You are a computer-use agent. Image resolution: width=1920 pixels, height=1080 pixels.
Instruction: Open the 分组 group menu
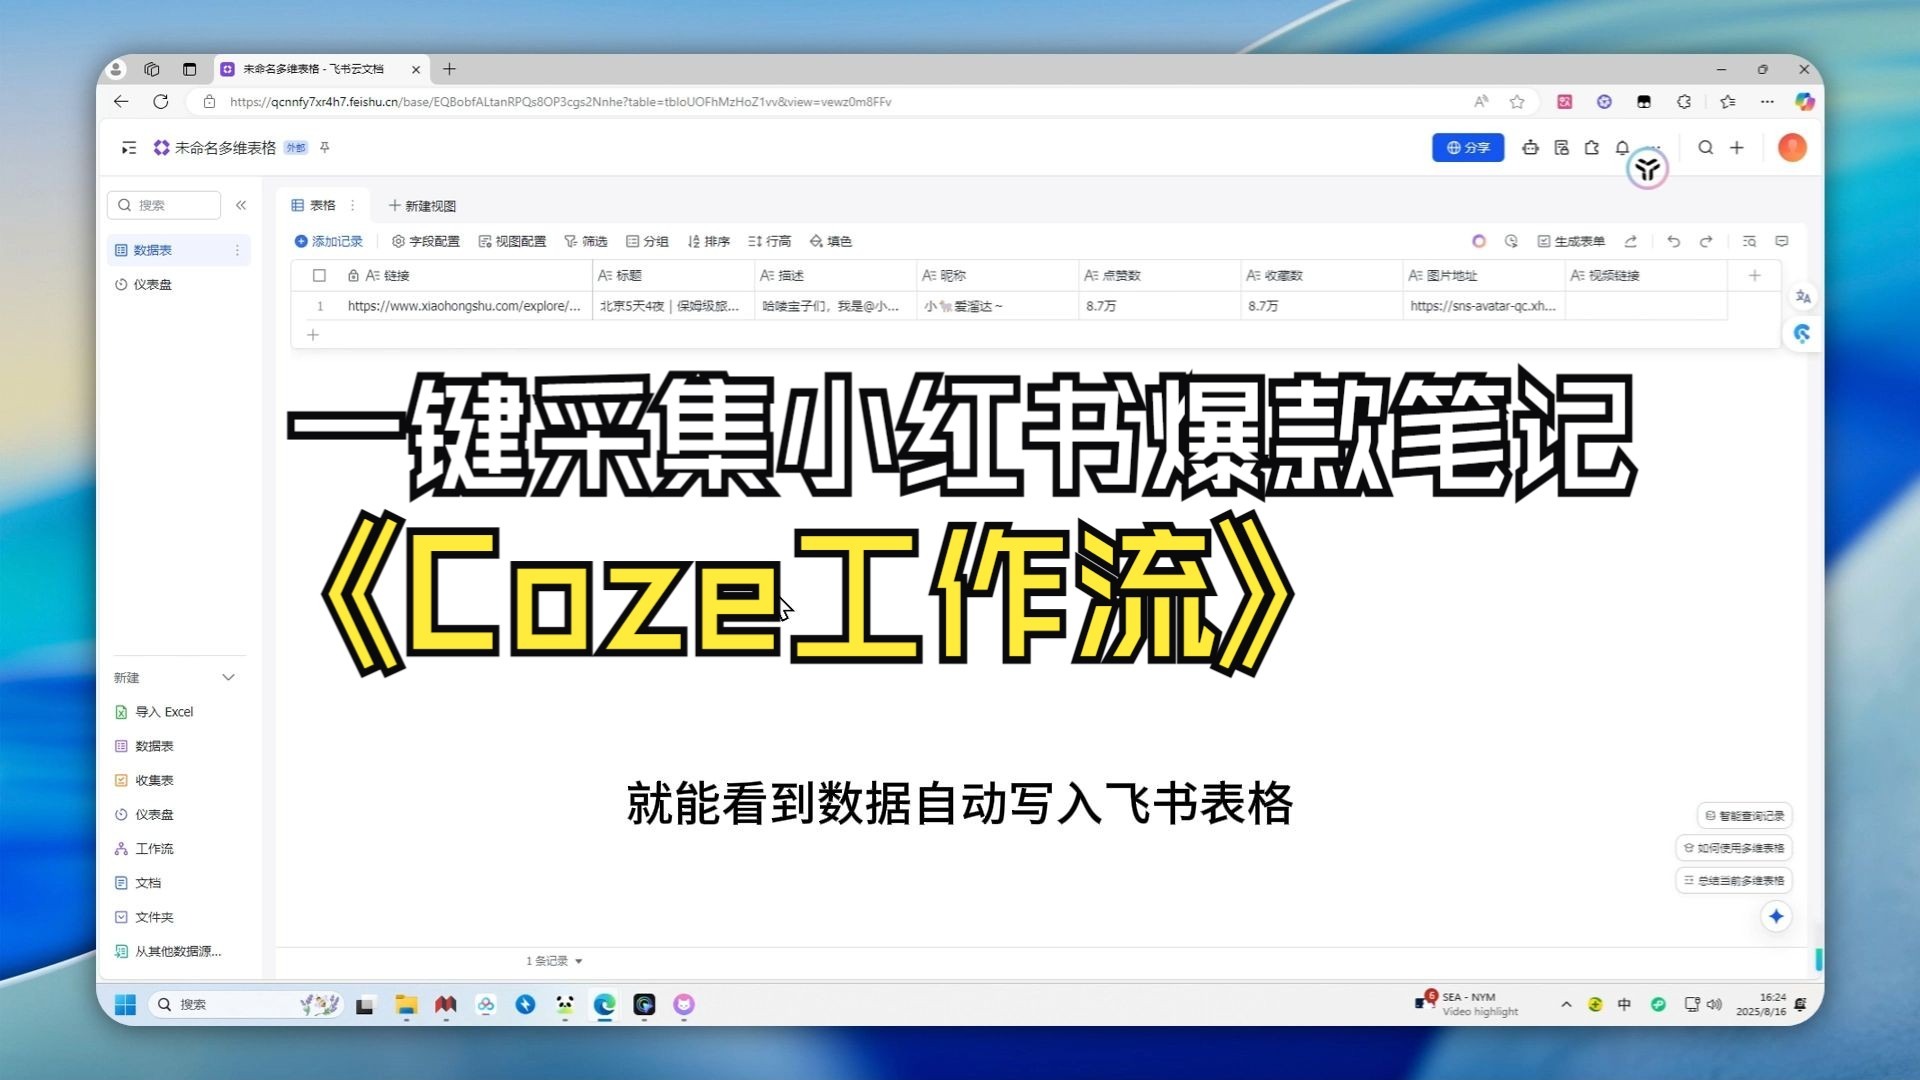point(647,241)
